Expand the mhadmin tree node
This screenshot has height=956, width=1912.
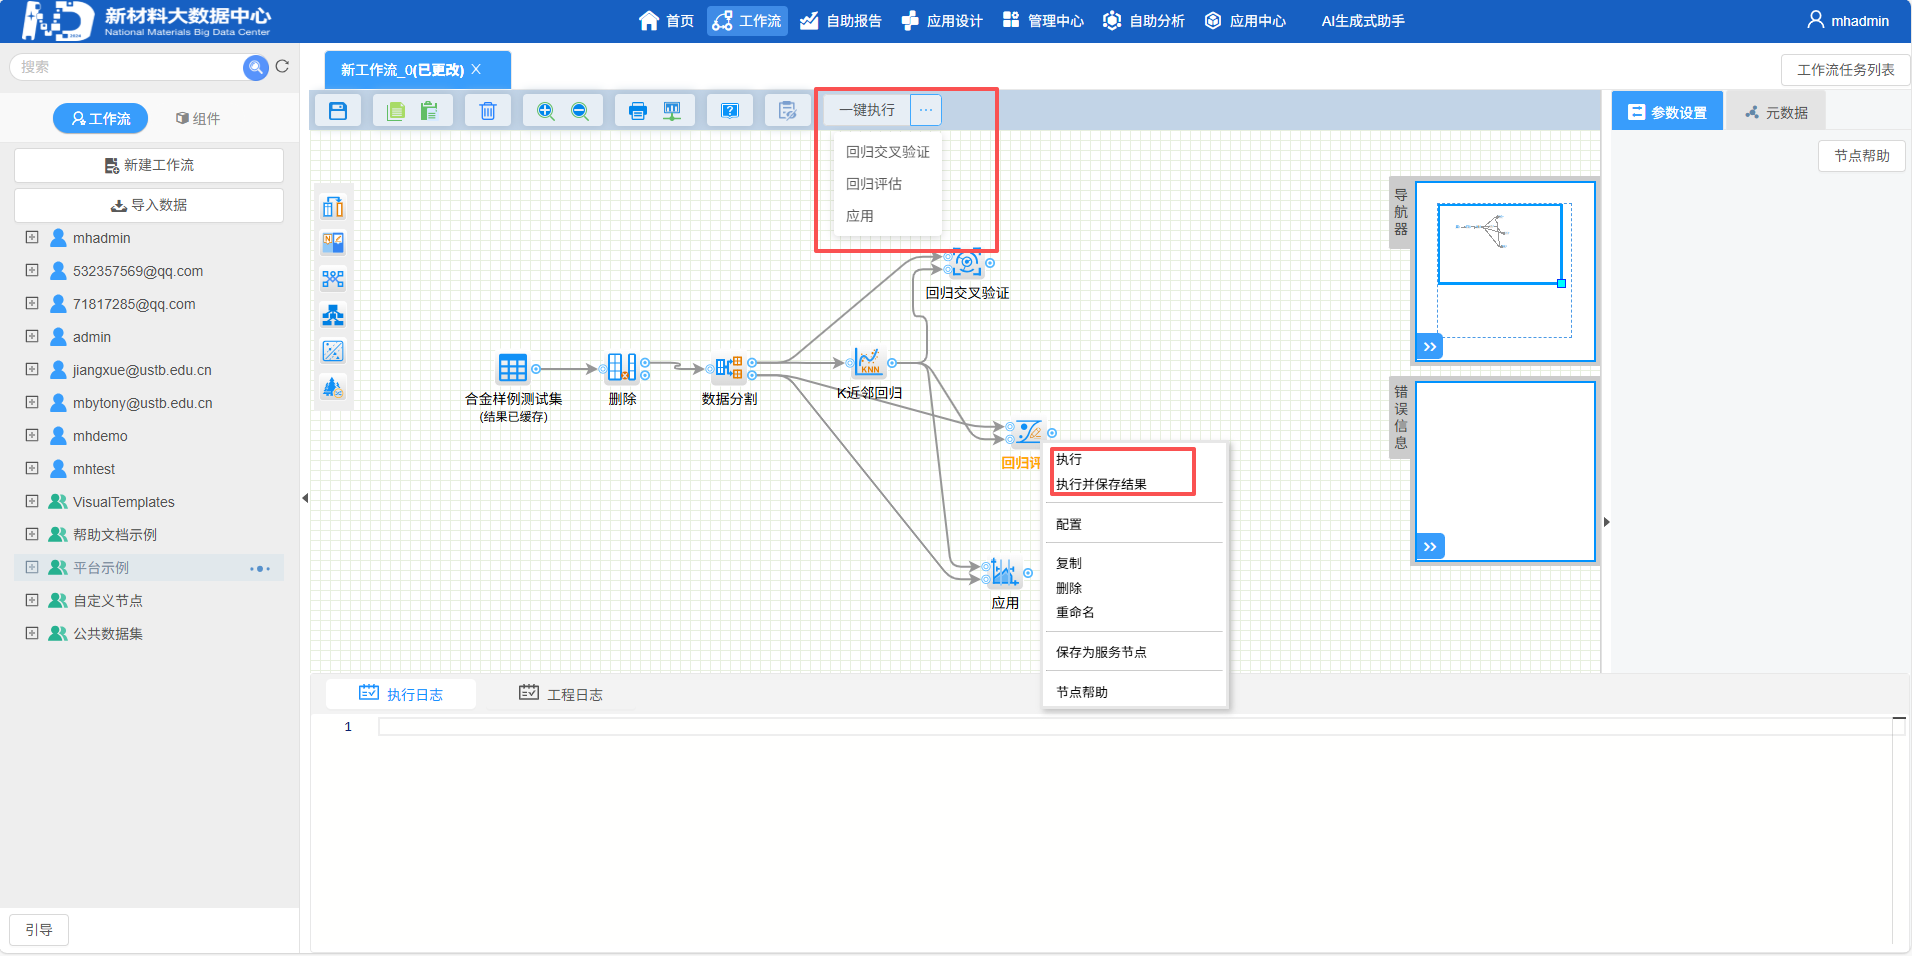[x=32, y=238]
